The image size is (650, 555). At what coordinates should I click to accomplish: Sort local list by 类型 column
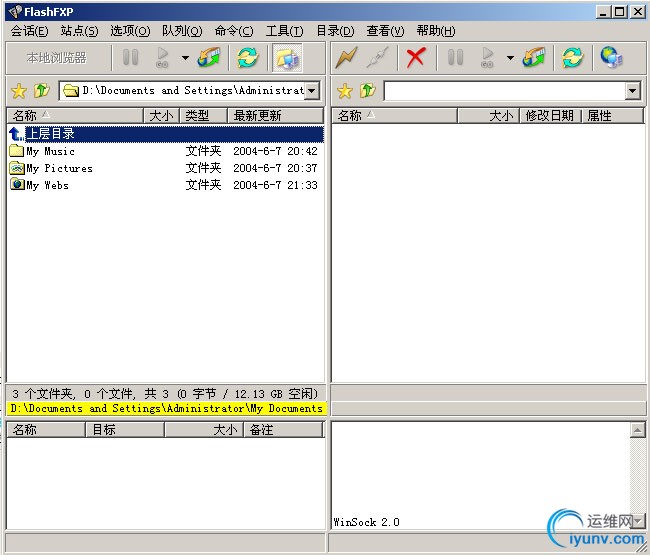coord(204,115)
